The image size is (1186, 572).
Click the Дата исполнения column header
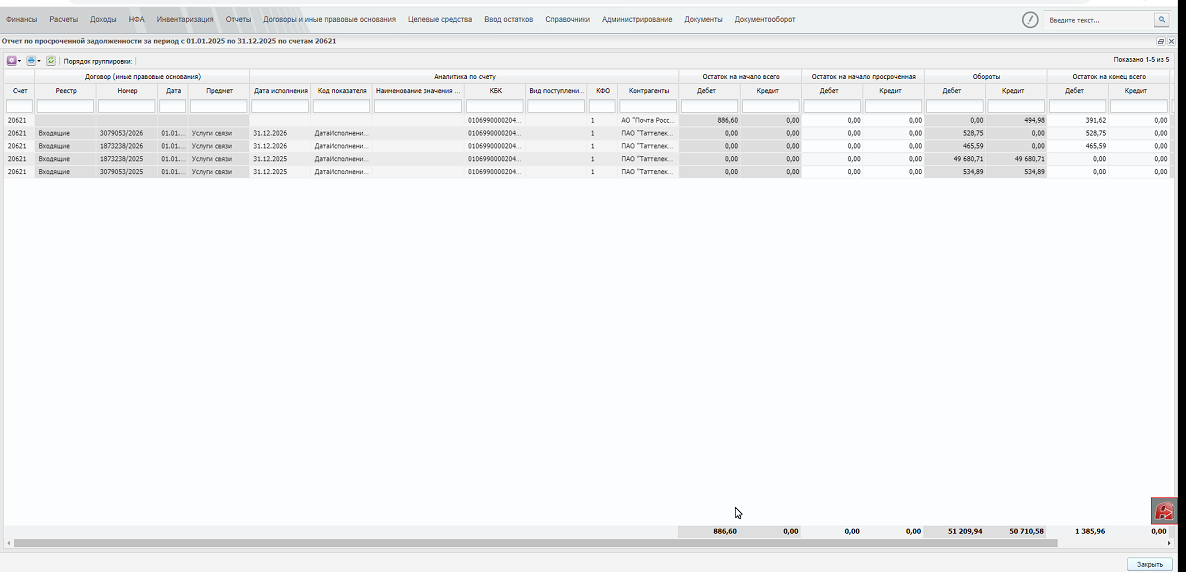[x=281, y=91]
